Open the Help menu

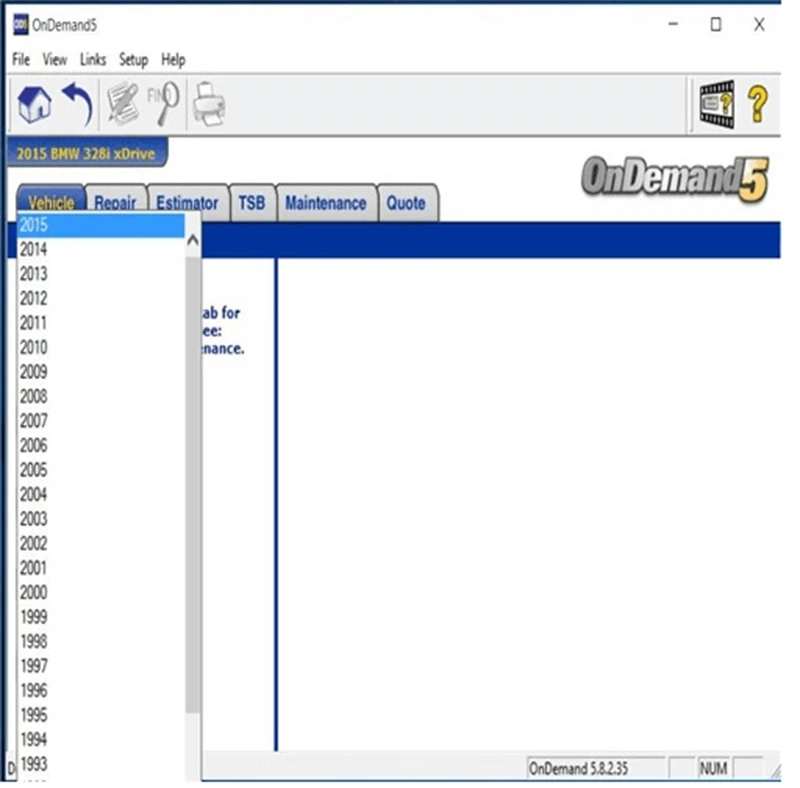173,60
